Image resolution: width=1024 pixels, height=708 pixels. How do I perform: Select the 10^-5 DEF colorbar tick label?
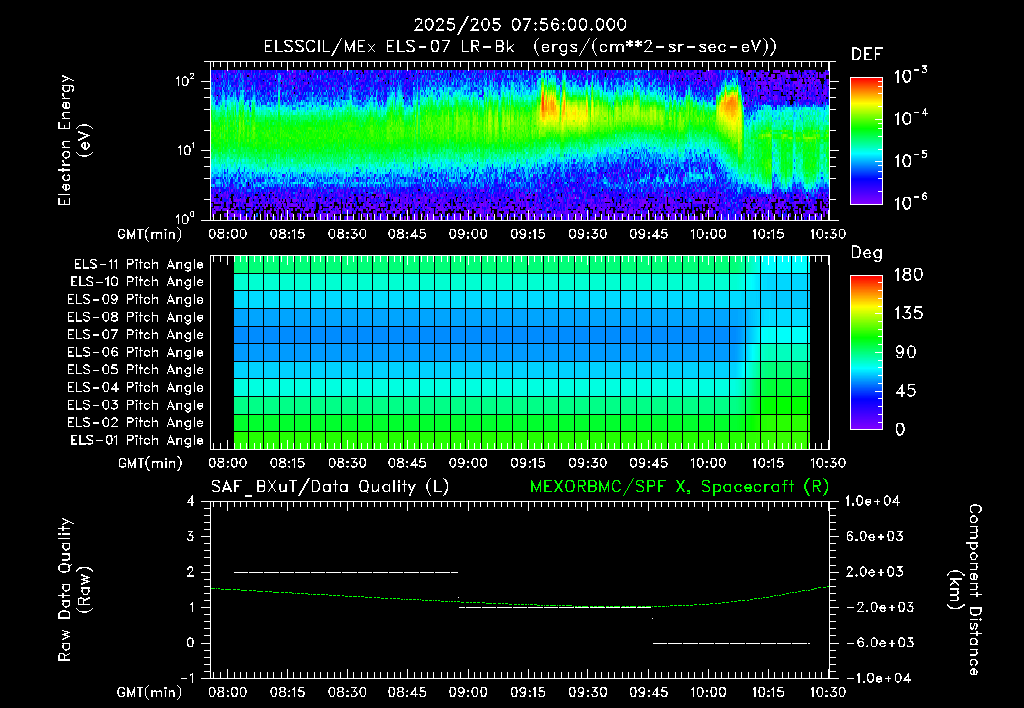pos(910,159)
